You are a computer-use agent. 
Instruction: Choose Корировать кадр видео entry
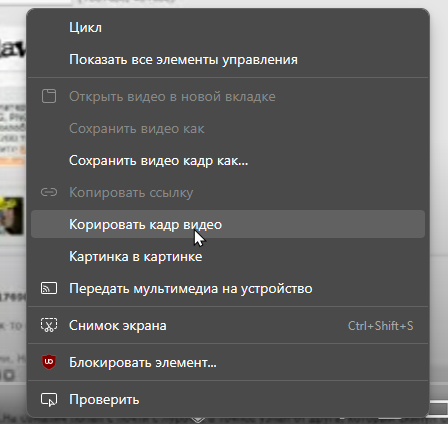point(228,224)
